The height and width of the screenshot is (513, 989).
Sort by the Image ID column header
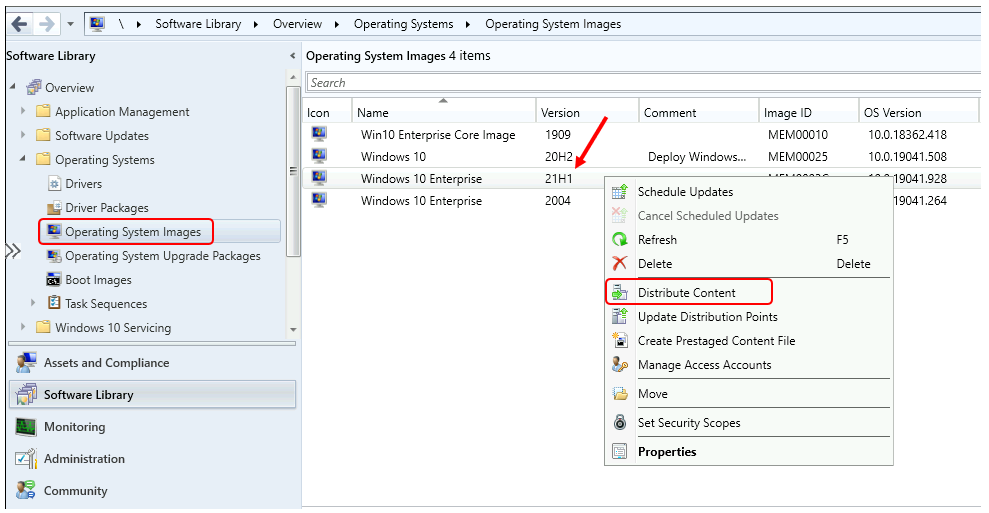pyautogui.click(x=809, y=110)
